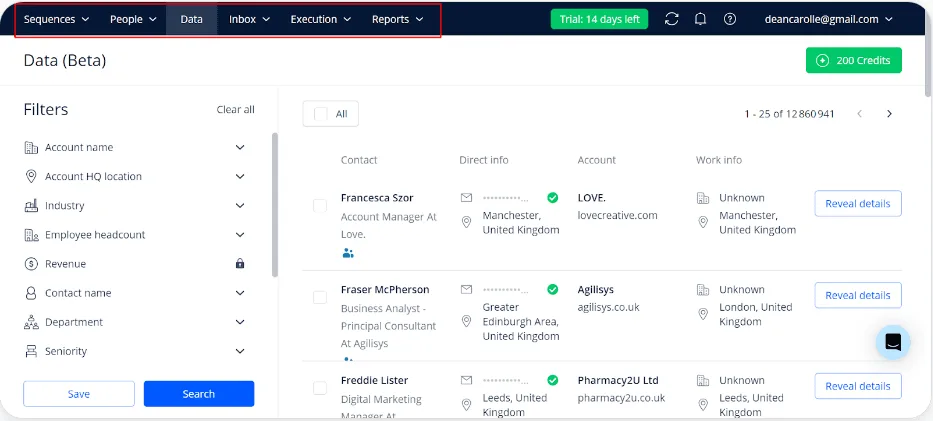Open the deancarolle@gmail.com account dropdown
933x421 pixels.
(828, 19)
